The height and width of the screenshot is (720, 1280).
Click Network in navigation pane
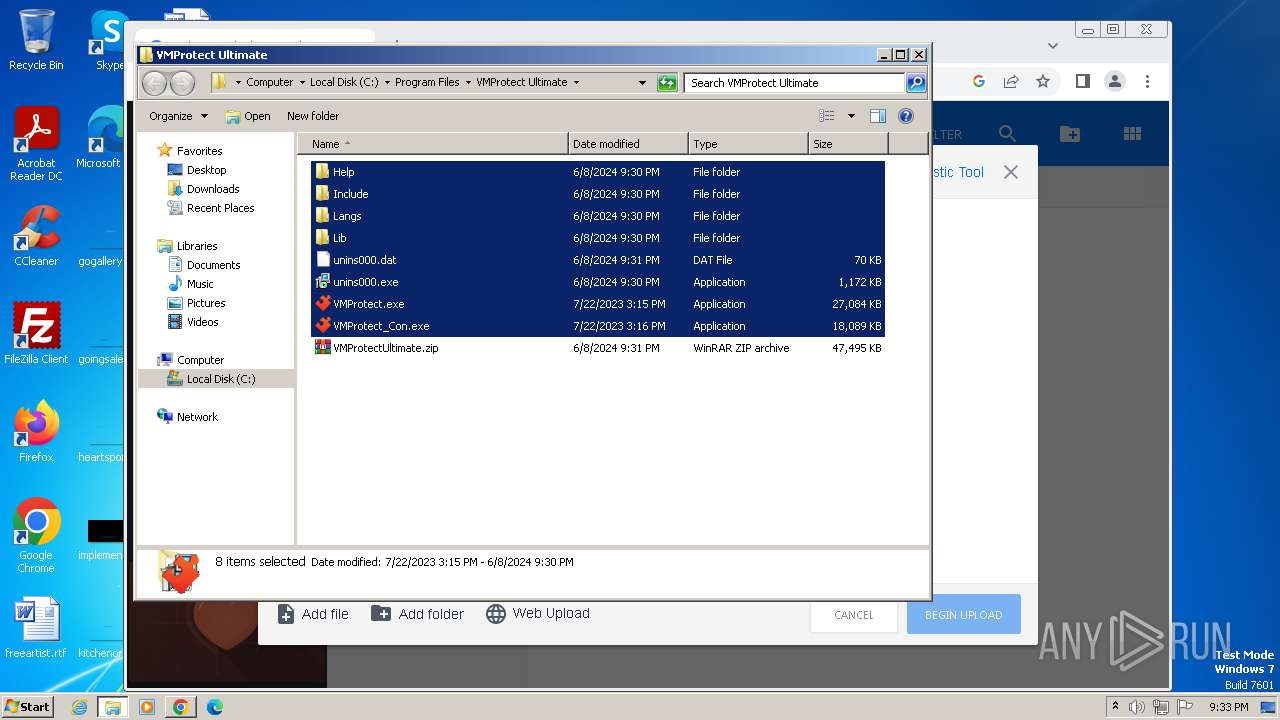tap(197, 417)
